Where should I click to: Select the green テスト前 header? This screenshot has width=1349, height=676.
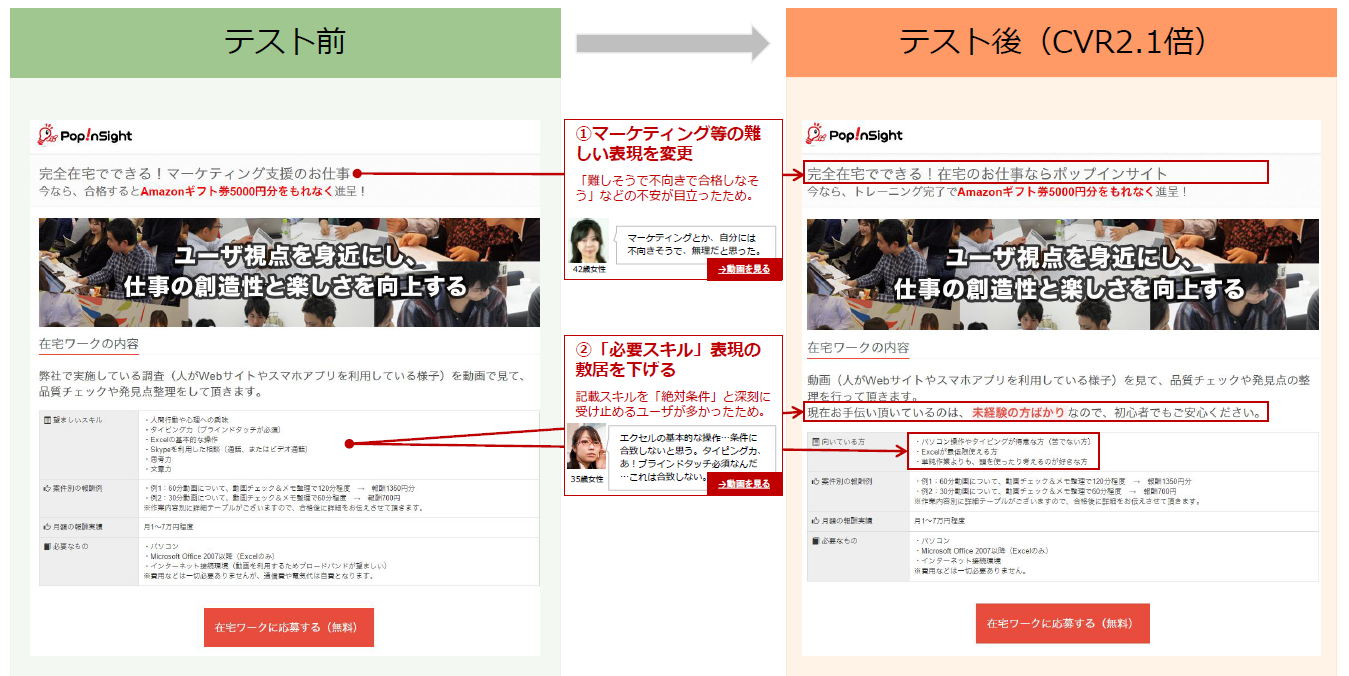(285, 43)
